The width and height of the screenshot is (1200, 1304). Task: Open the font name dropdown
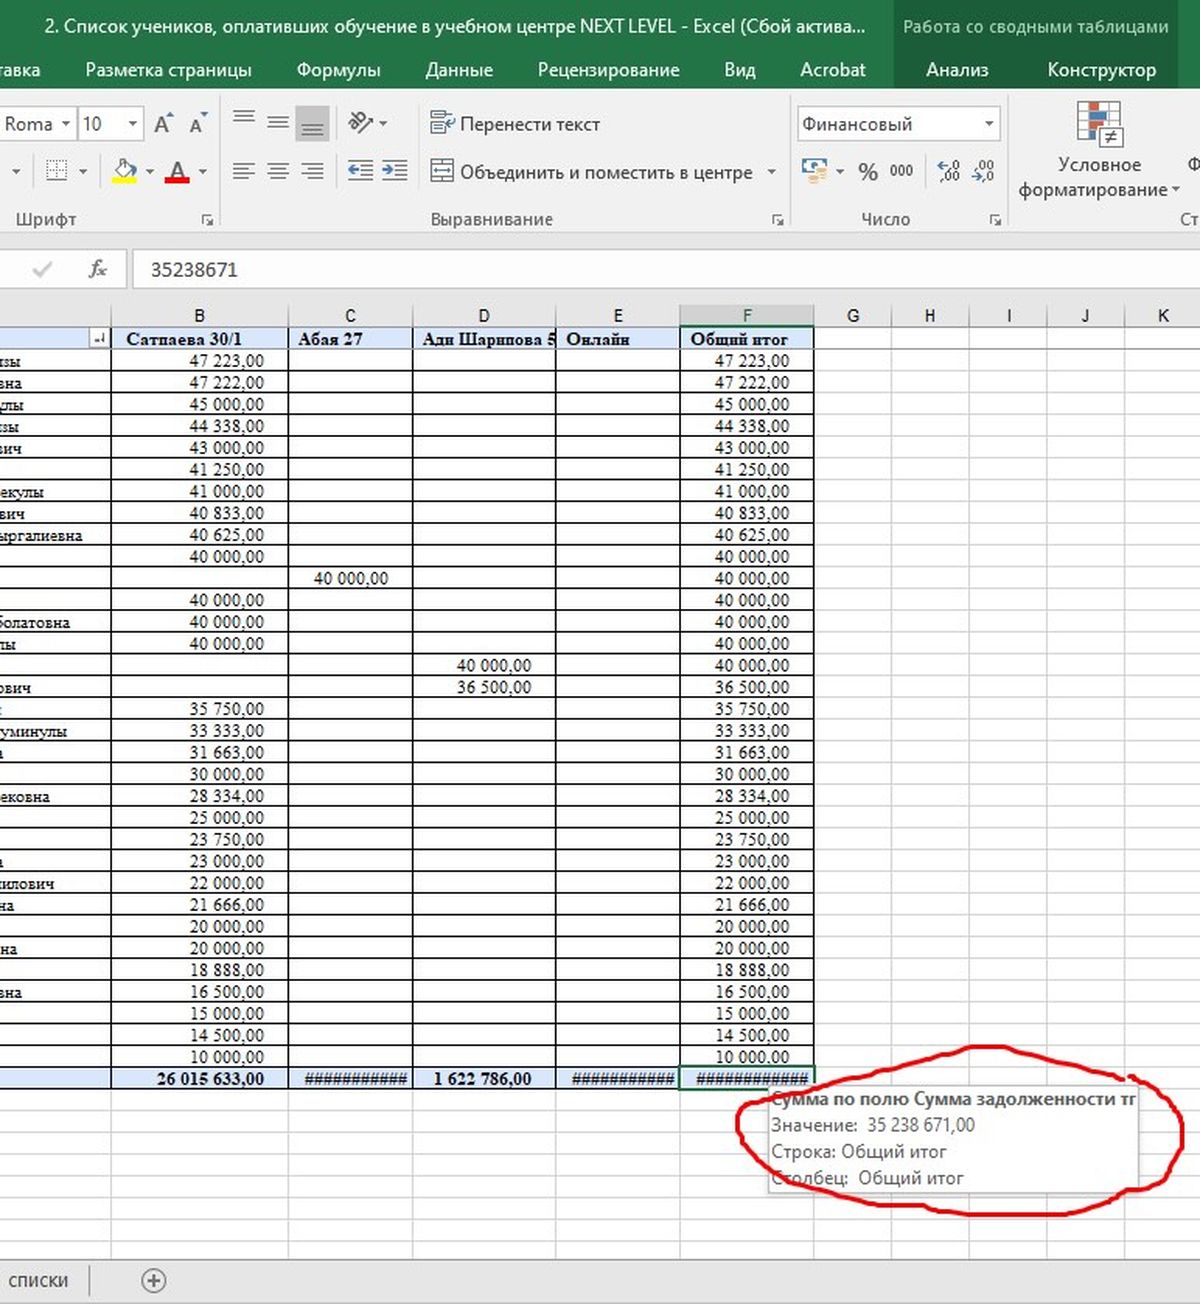point(66,124)
